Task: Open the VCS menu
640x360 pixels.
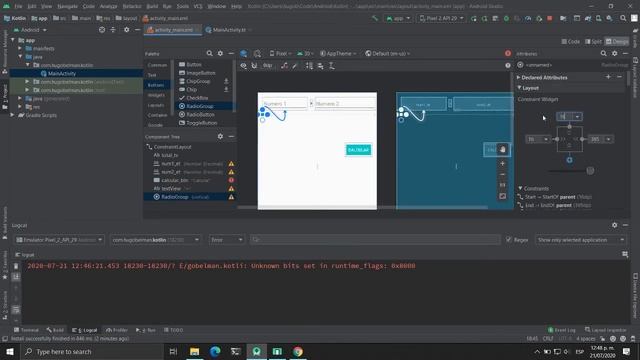Action: point(198,6)
